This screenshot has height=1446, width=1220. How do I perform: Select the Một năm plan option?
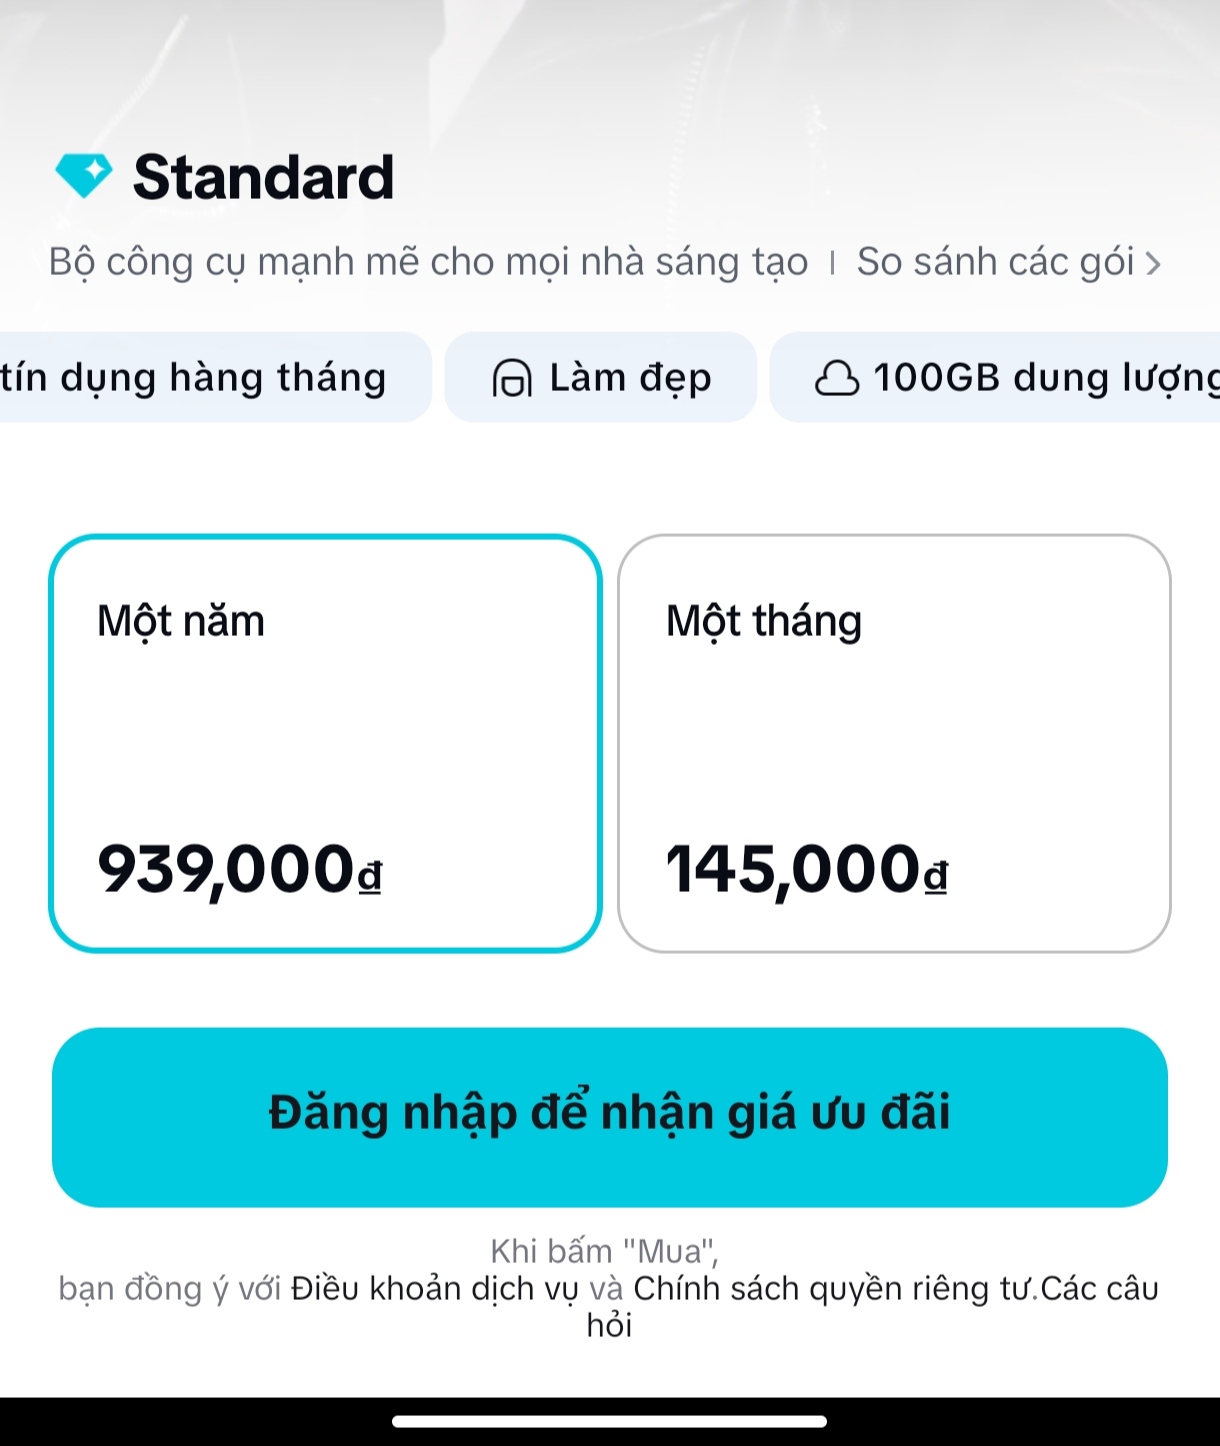[x=325, y=743]
